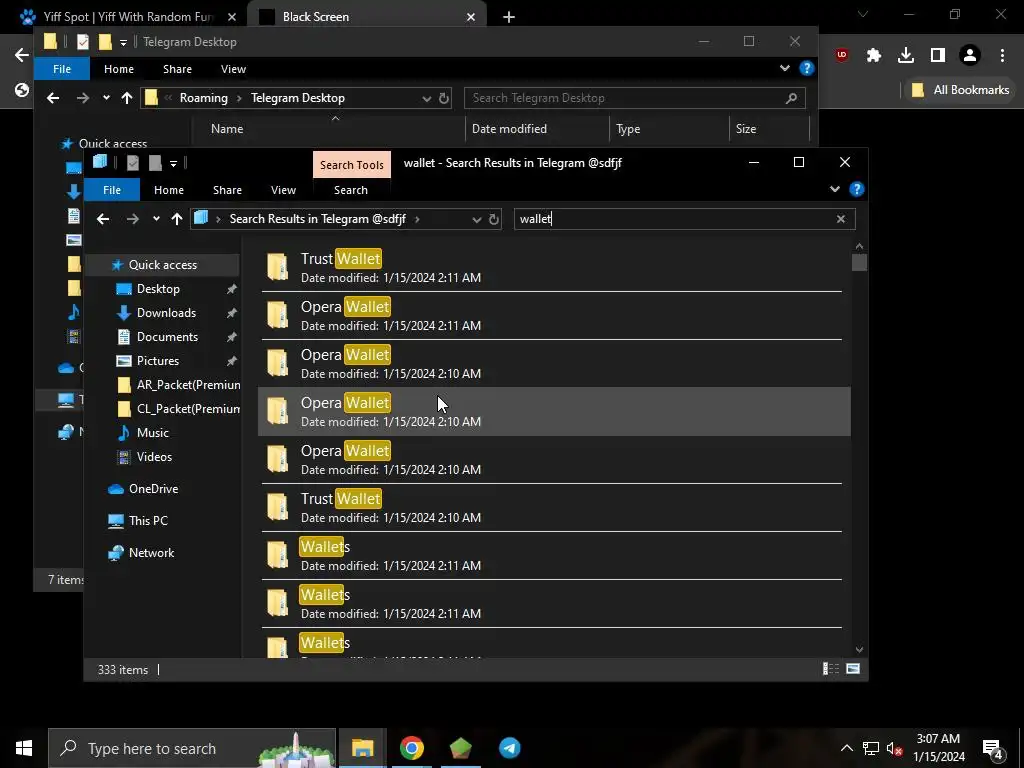1024x768 pixels.
Task: Switch to Share ribbon tab in search results window
Action: 227,190
